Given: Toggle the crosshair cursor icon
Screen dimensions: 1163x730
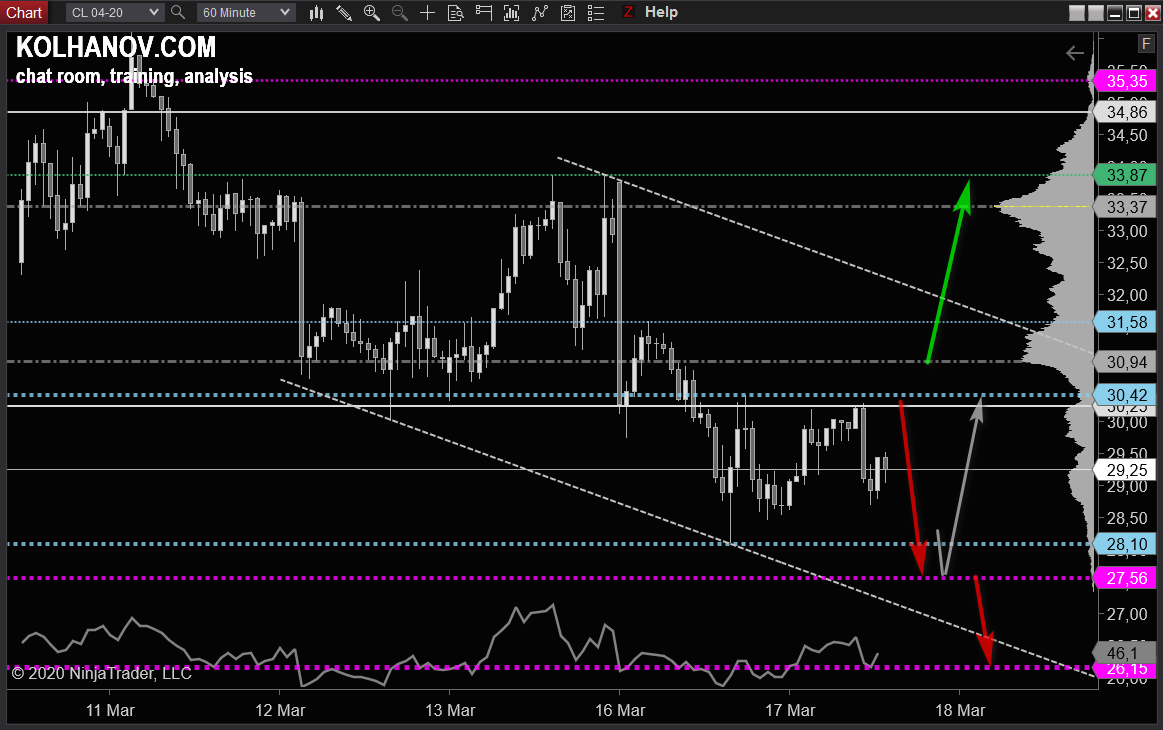Looking at the screenshot, I should pos(427,13).
